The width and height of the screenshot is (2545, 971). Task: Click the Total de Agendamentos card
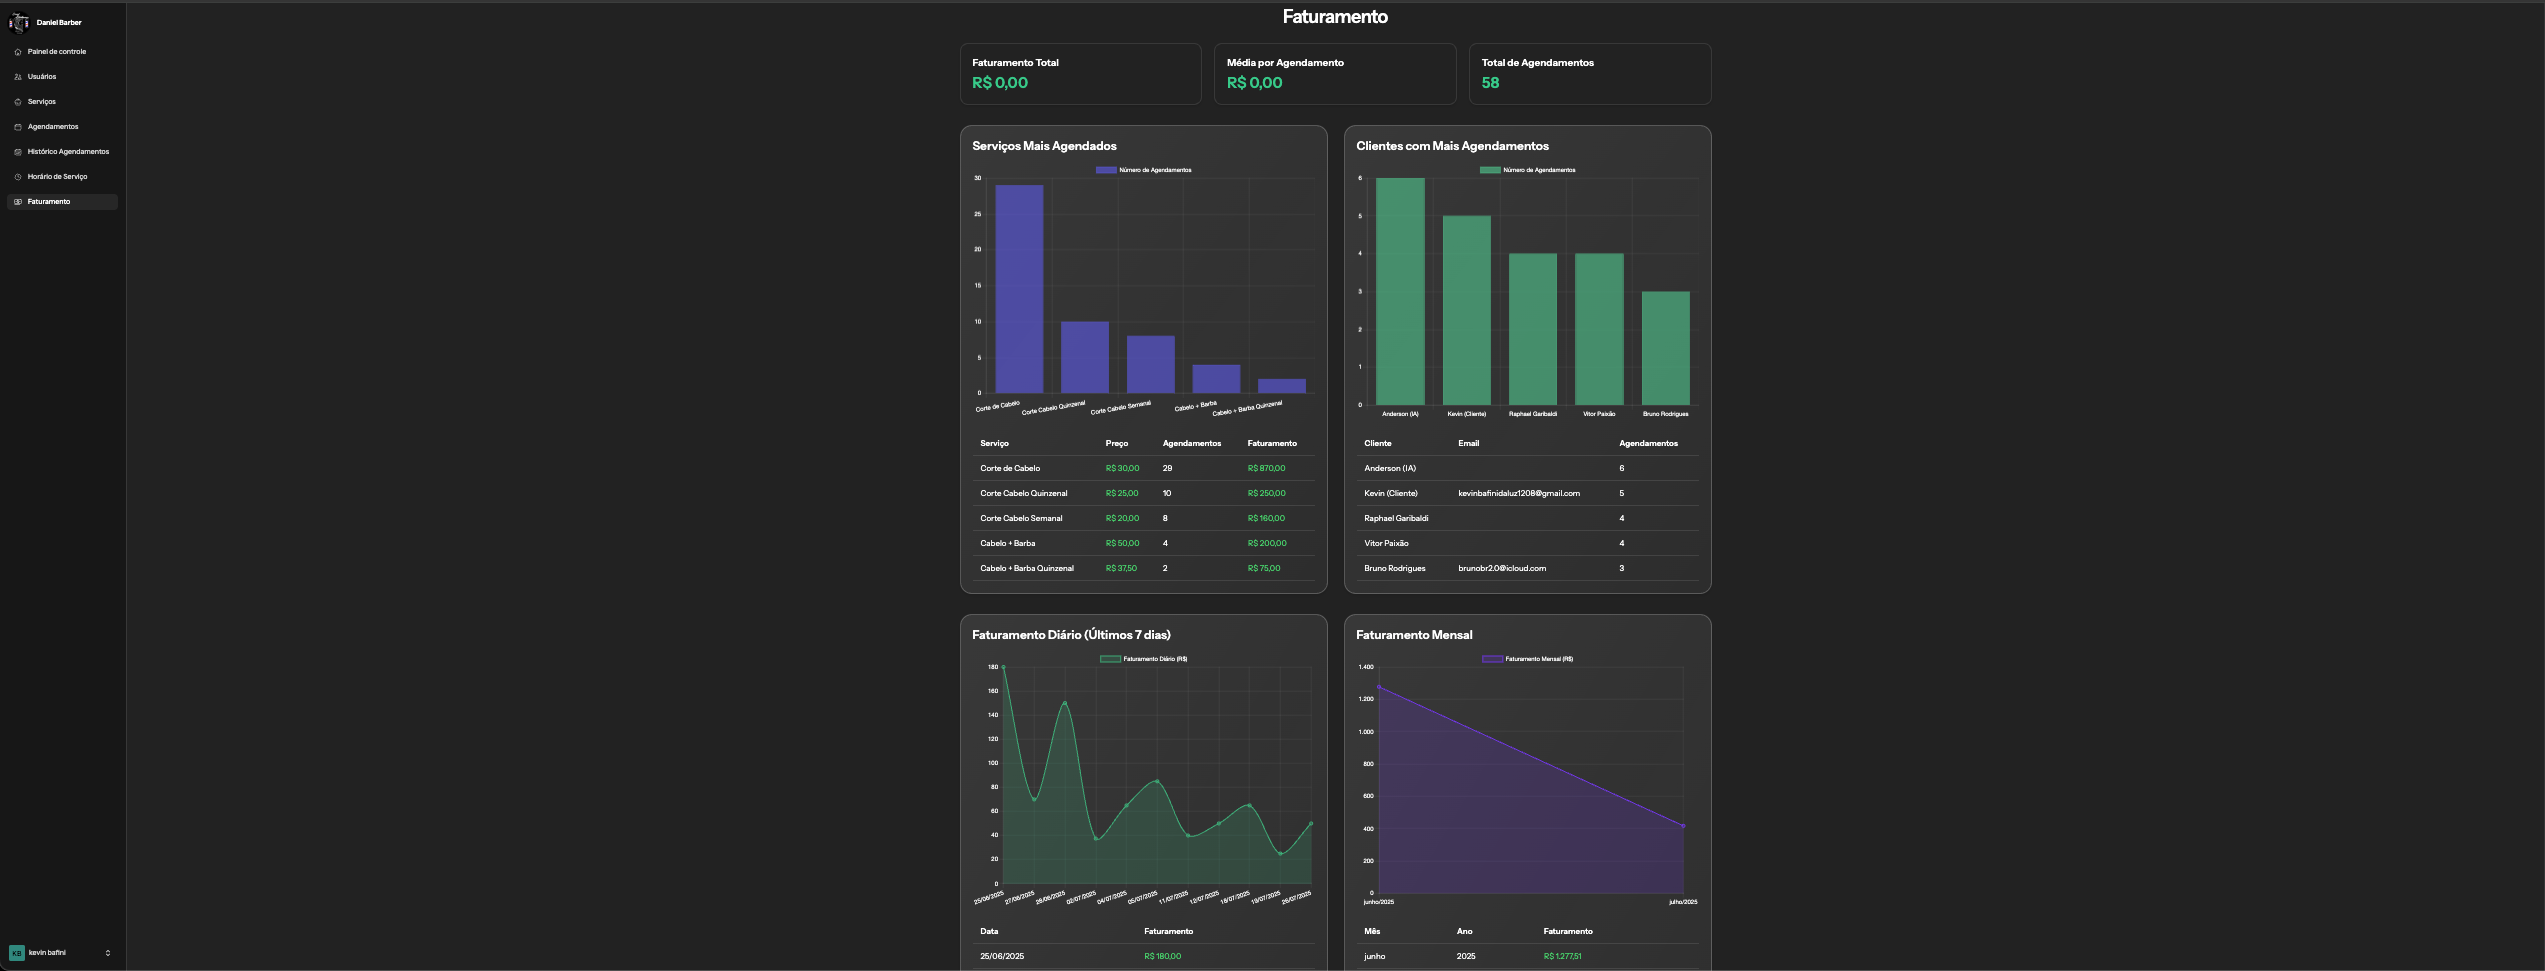click(1589, 73)
